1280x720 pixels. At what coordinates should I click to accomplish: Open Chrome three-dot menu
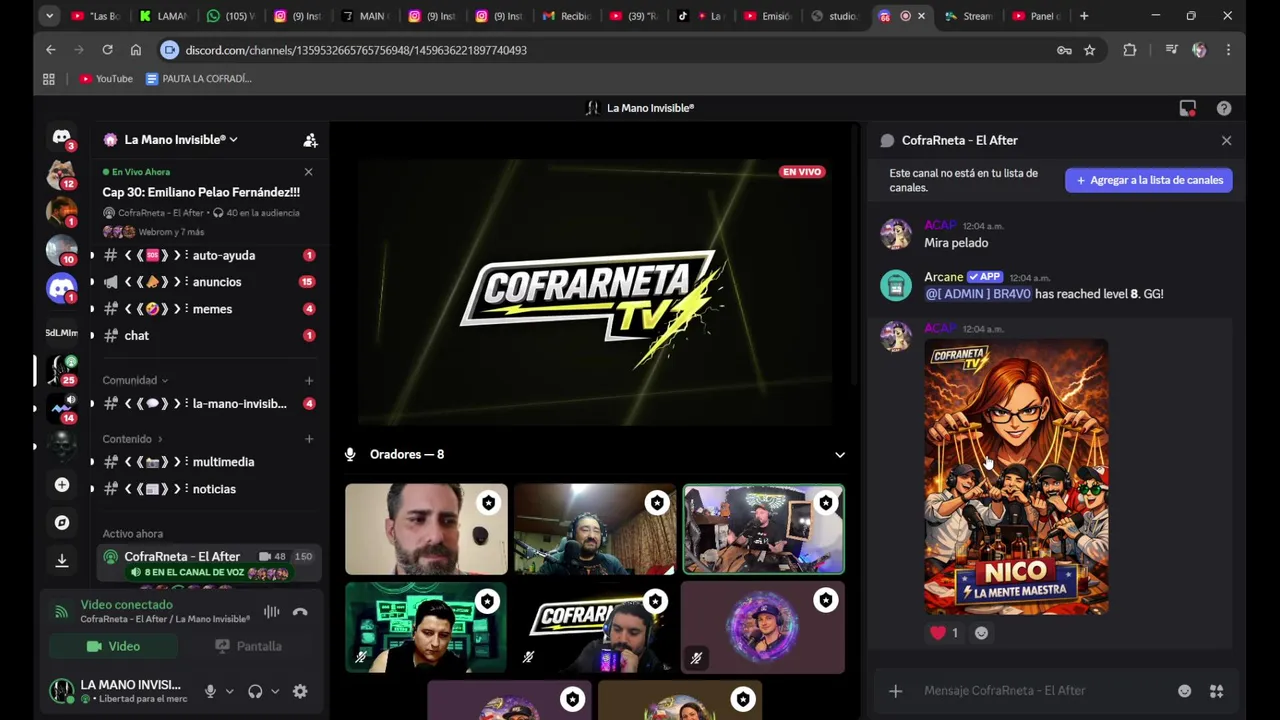point(1228,50)
